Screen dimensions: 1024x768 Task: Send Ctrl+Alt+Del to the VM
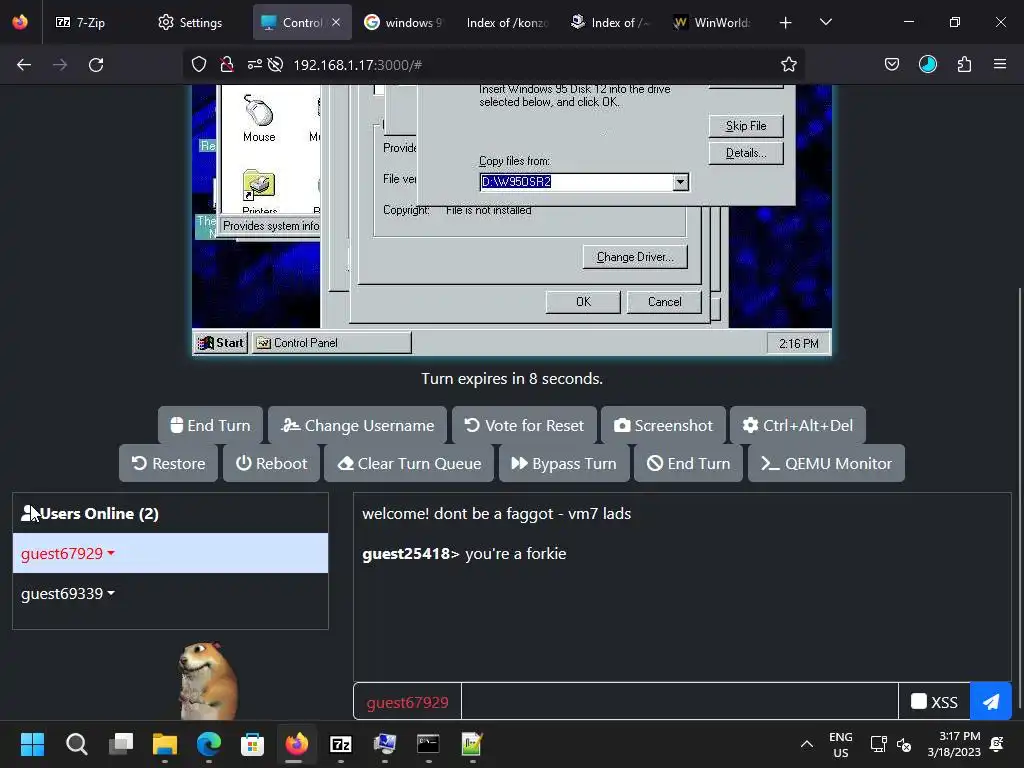(x=797, y=426)
